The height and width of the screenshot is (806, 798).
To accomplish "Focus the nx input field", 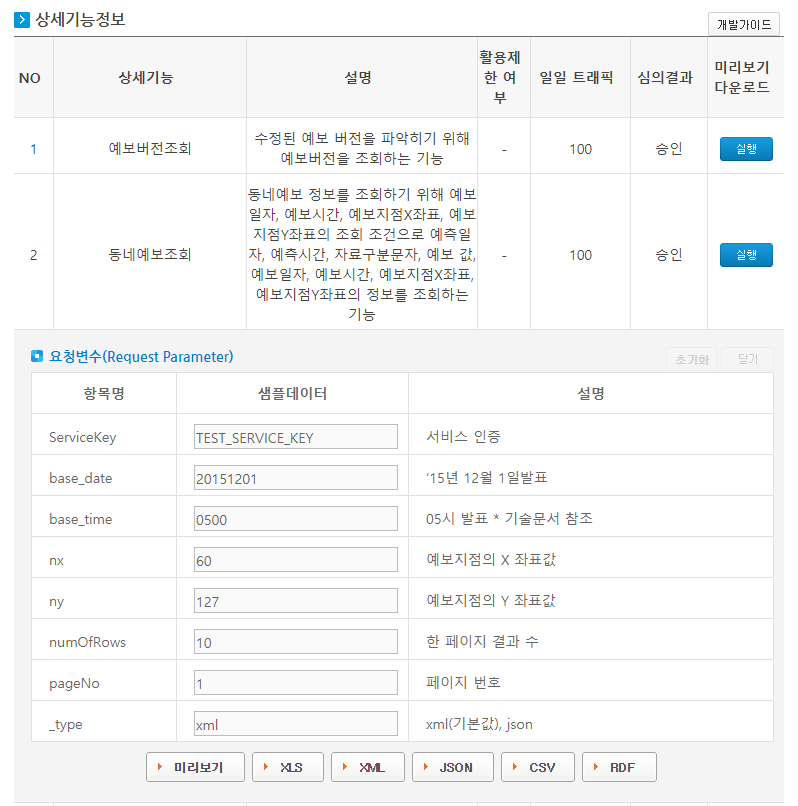I will [x=296, y=560].
